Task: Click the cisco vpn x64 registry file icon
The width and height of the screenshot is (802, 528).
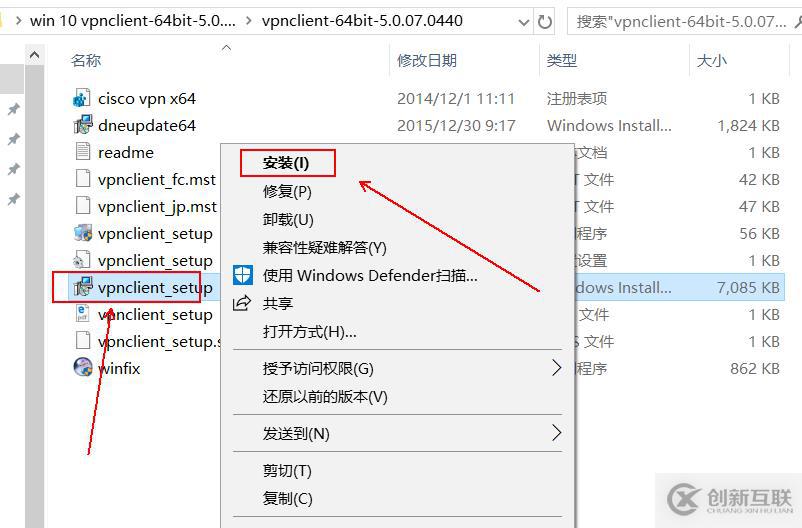Action: [x=82, y=98]
